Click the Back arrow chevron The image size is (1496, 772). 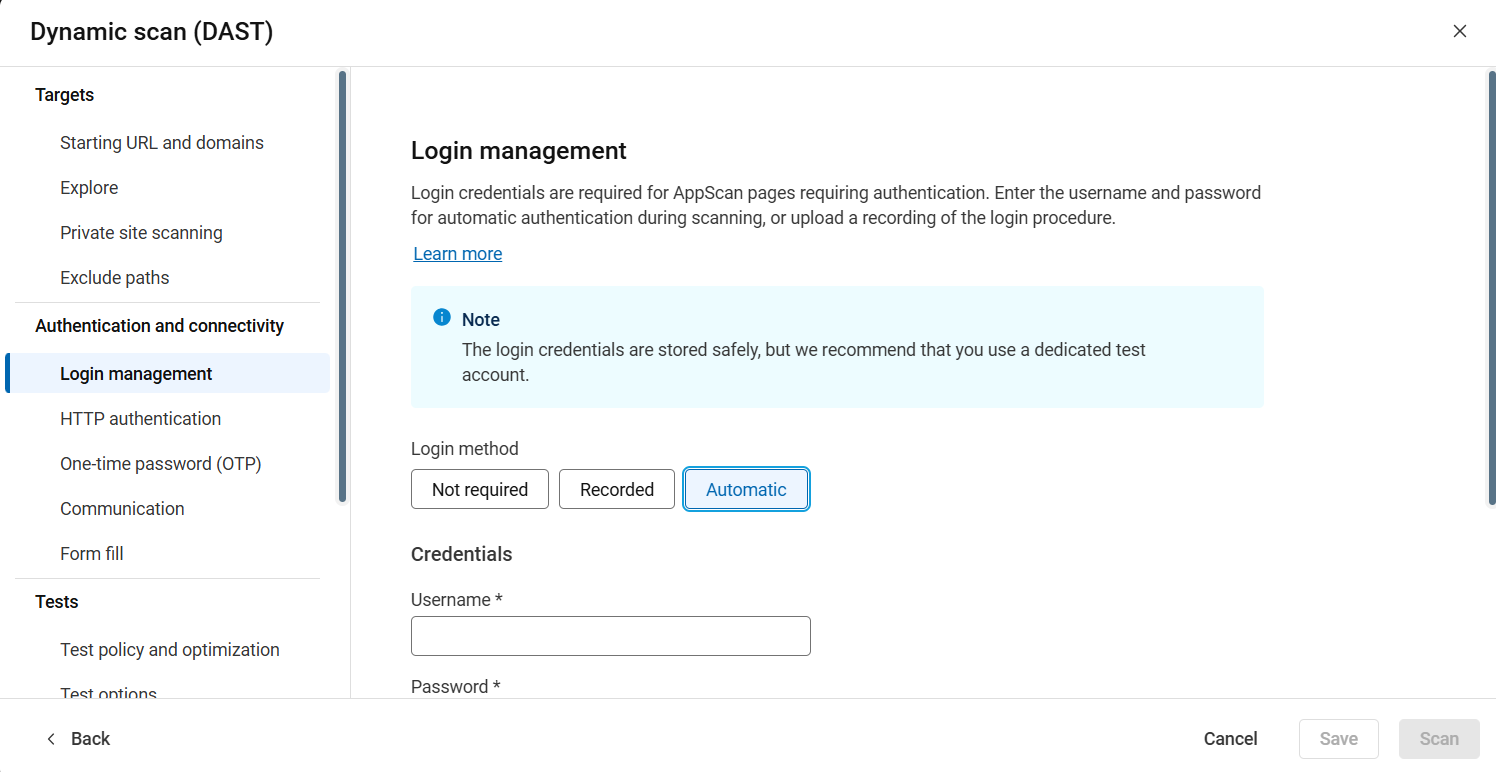click(52, 739)
